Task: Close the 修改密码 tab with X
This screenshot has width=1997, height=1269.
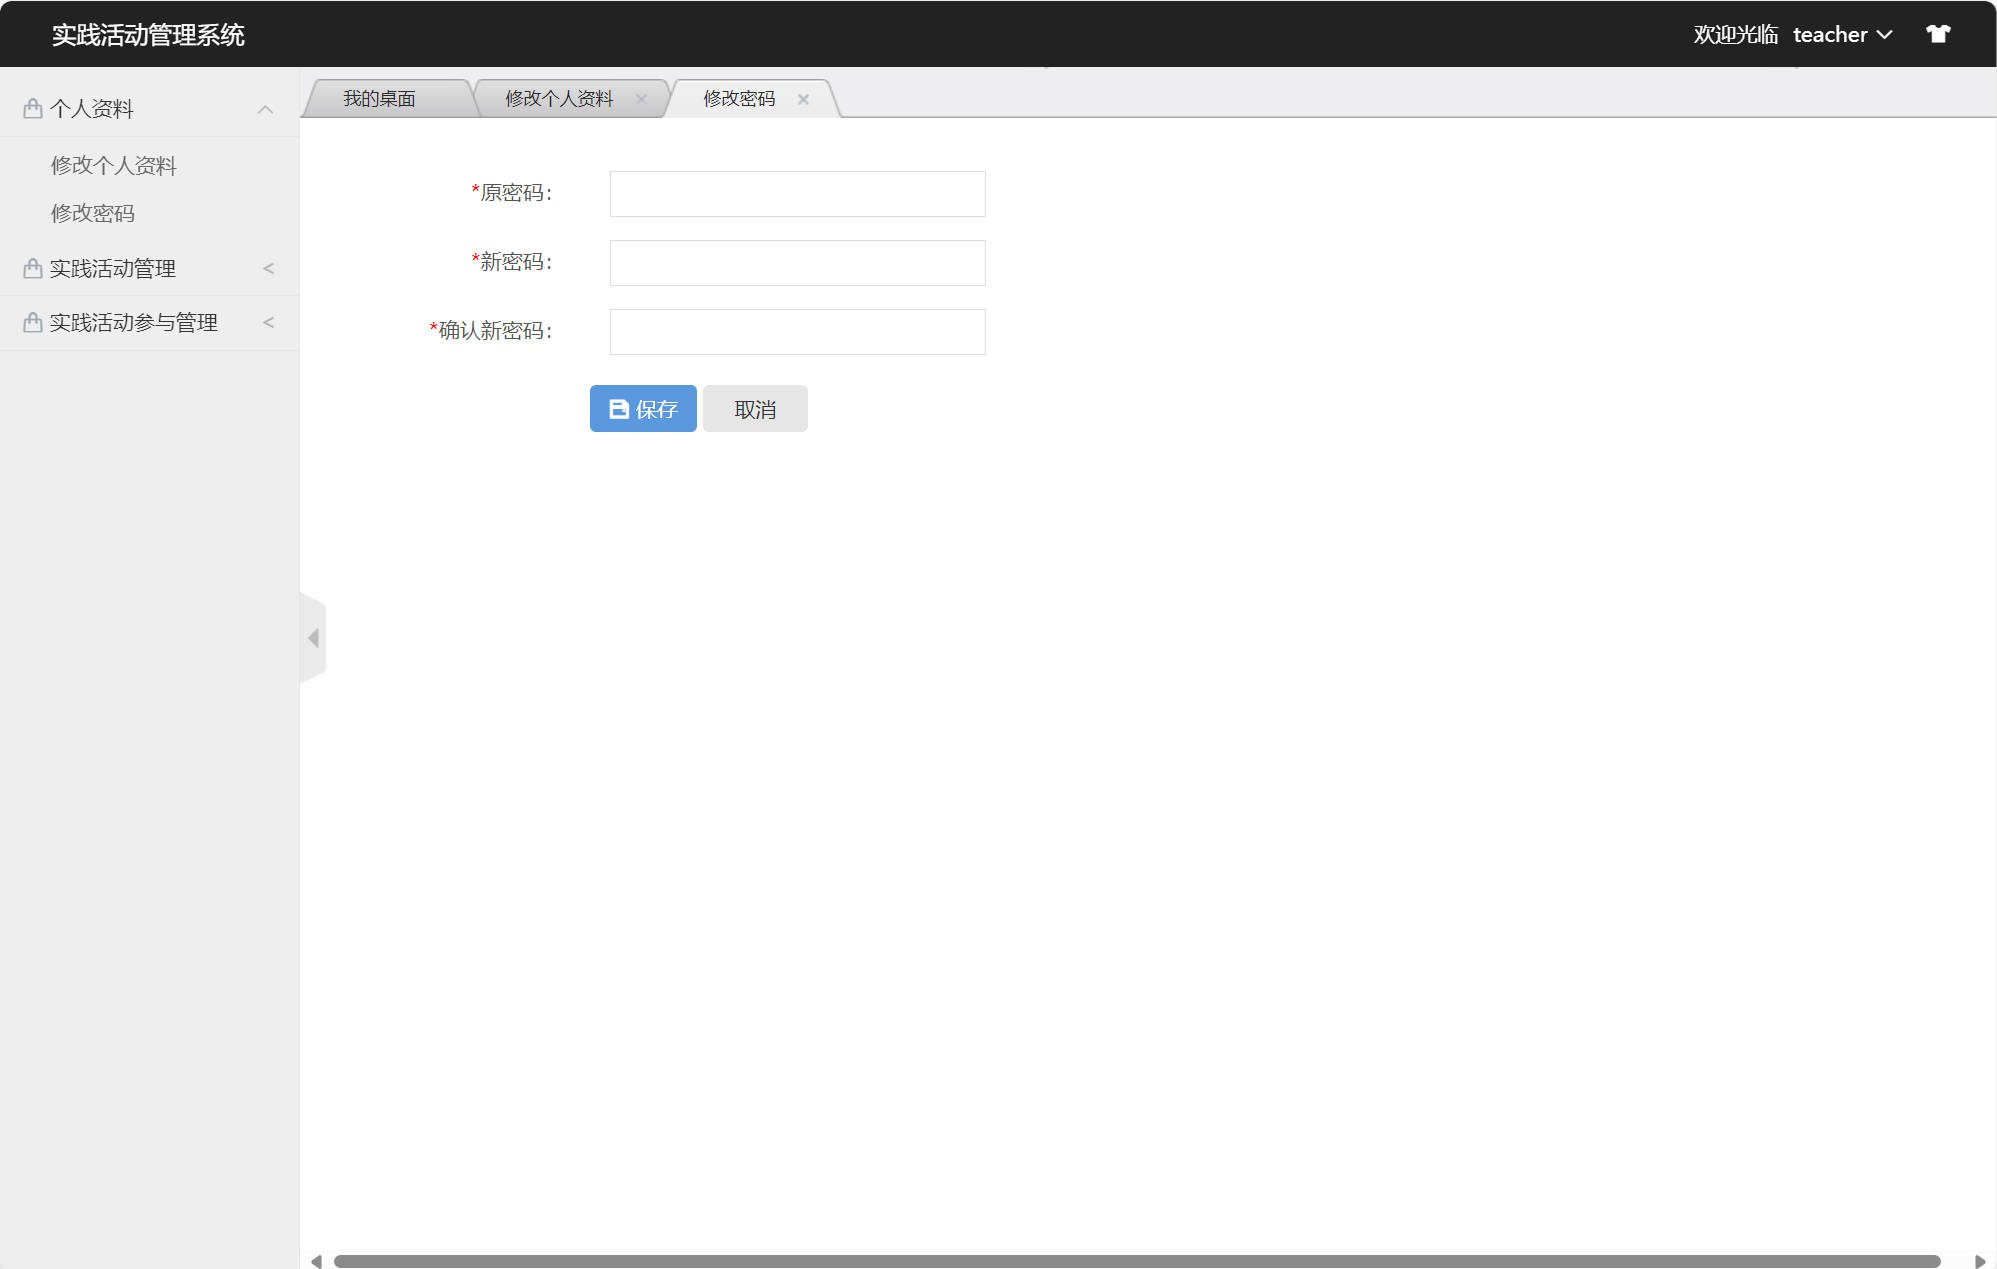Action: [803, 99]
